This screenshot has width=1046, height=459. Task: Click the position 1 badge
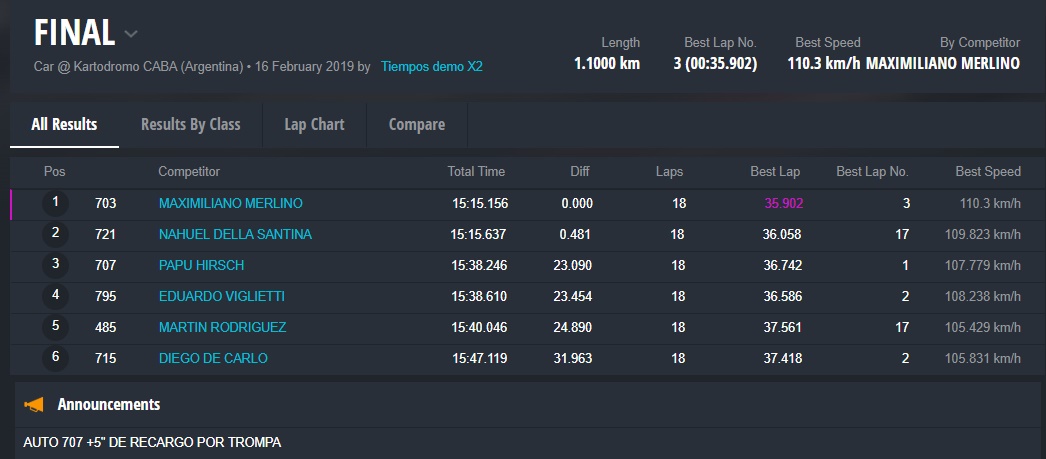55,203
